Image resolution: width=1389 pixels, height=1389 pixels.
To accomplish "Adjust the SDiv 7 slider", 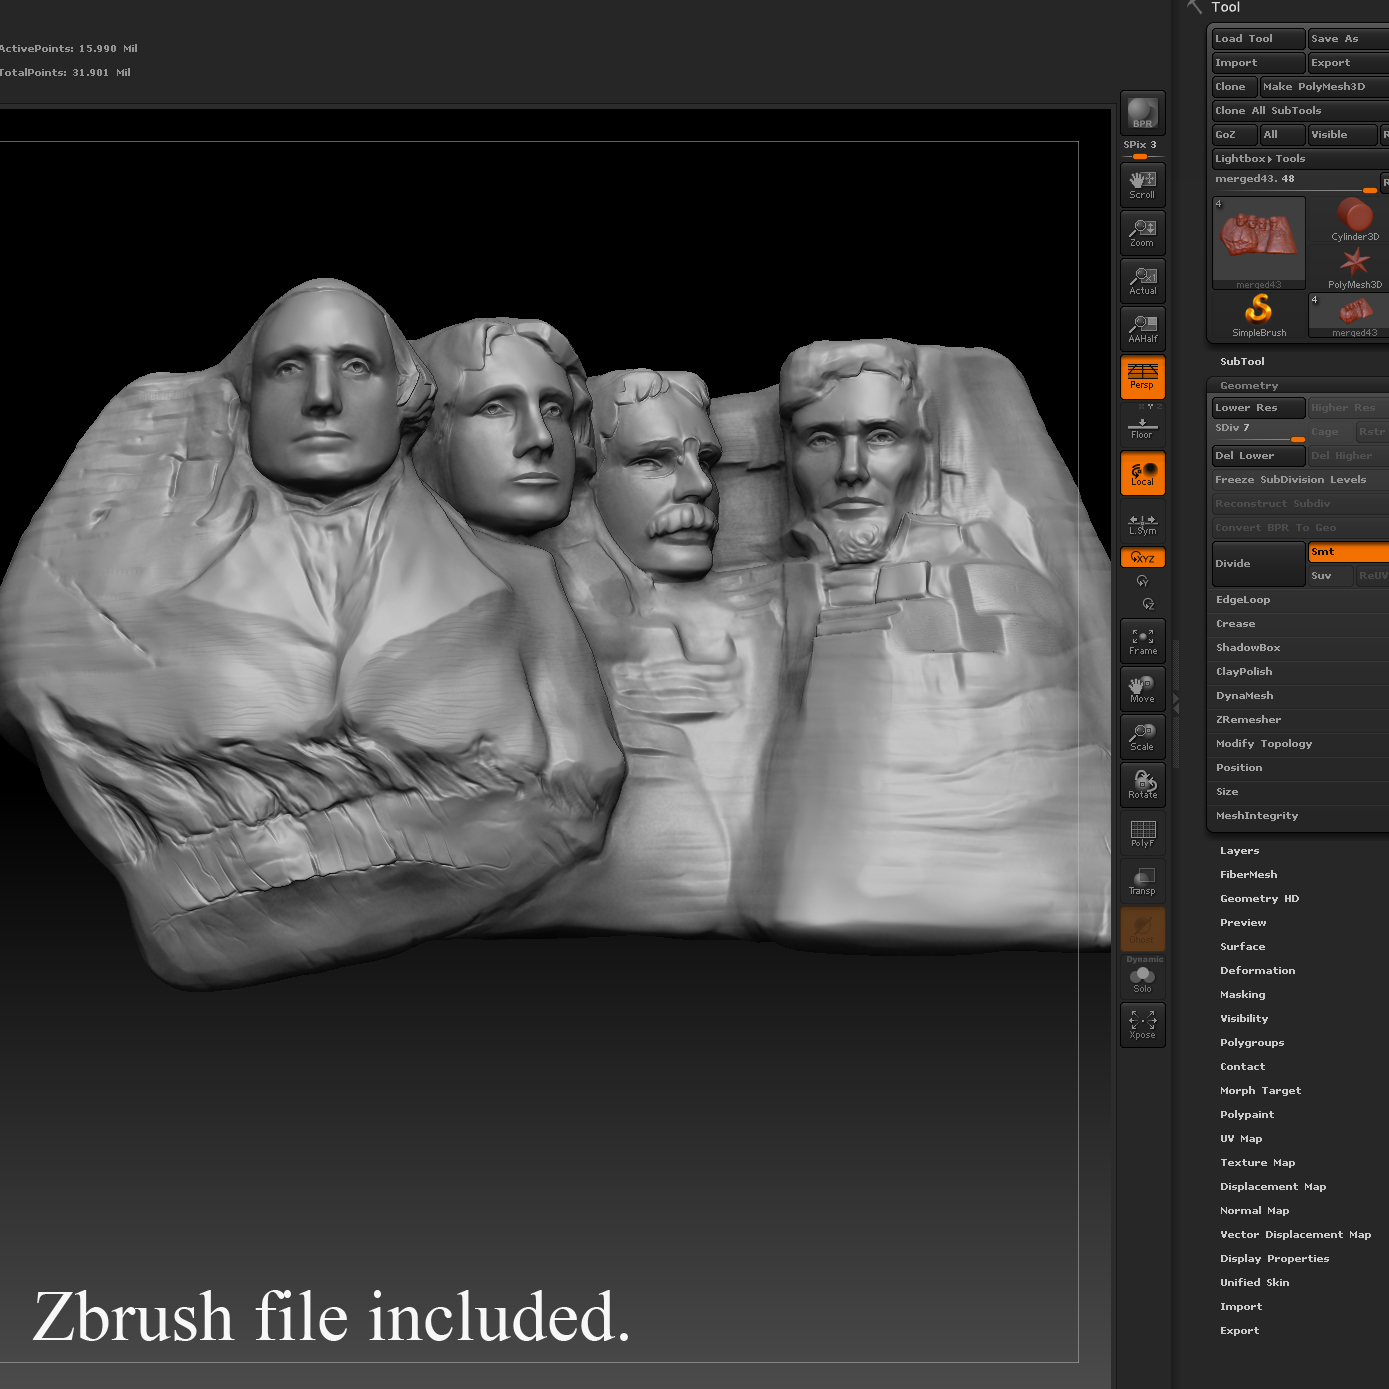I will coord(1258,432).
